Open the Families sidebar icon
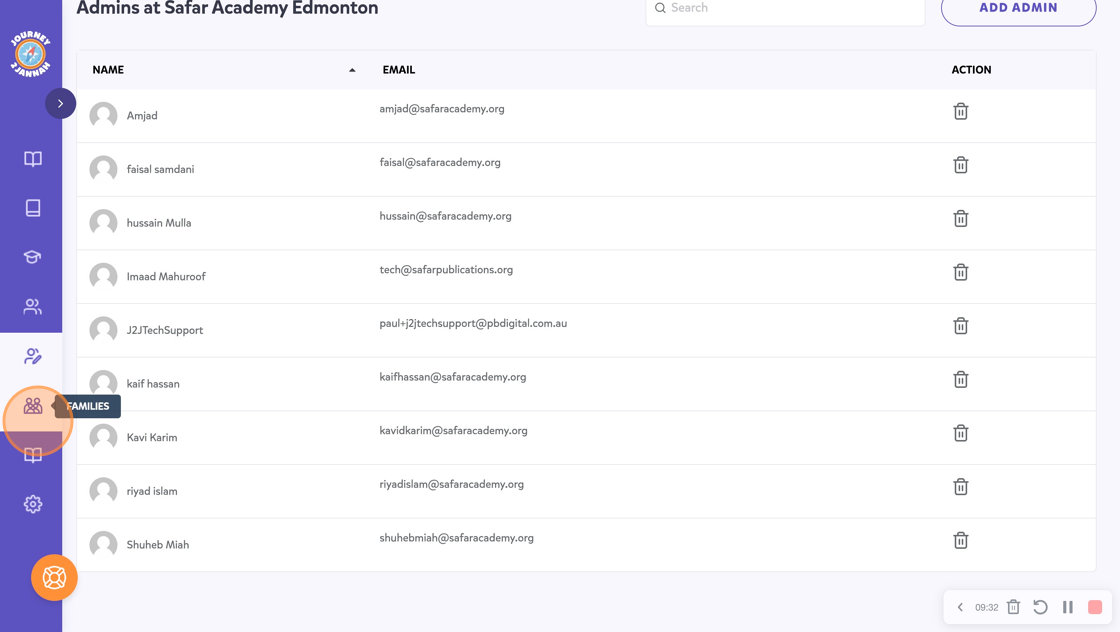1120x632 pixels. (33, 406)
